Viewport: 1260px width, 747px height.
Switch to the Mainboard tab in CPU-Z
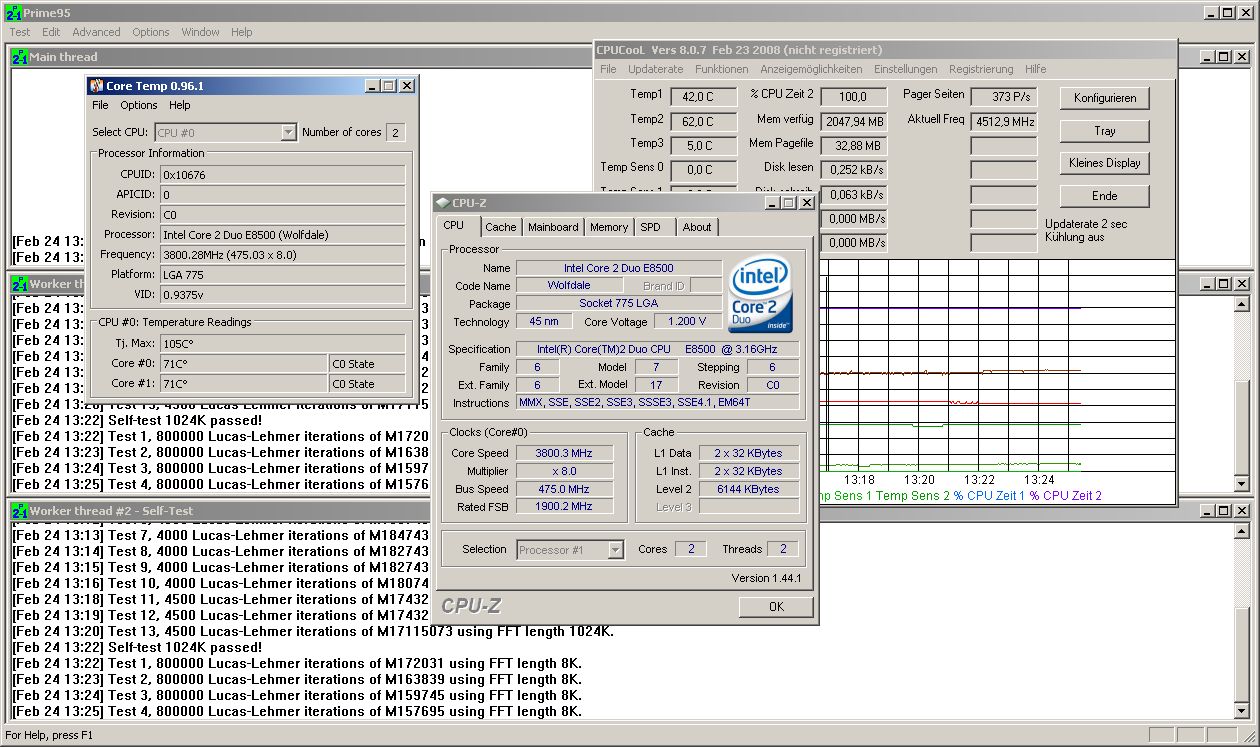[553, 227]
